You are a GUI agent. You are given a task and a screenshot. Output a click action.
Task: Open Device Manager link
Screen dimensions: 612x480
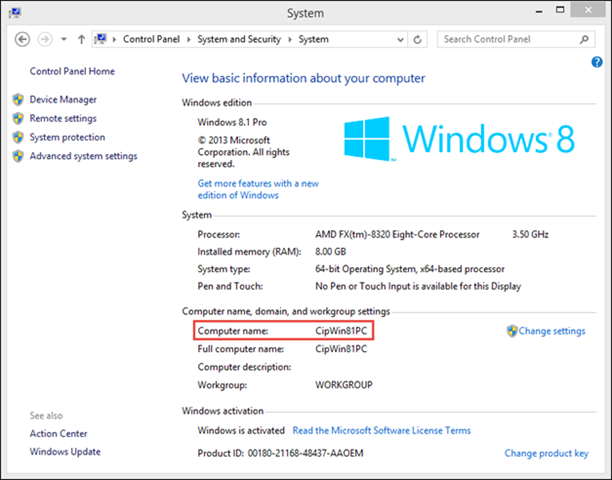[63, 100]
